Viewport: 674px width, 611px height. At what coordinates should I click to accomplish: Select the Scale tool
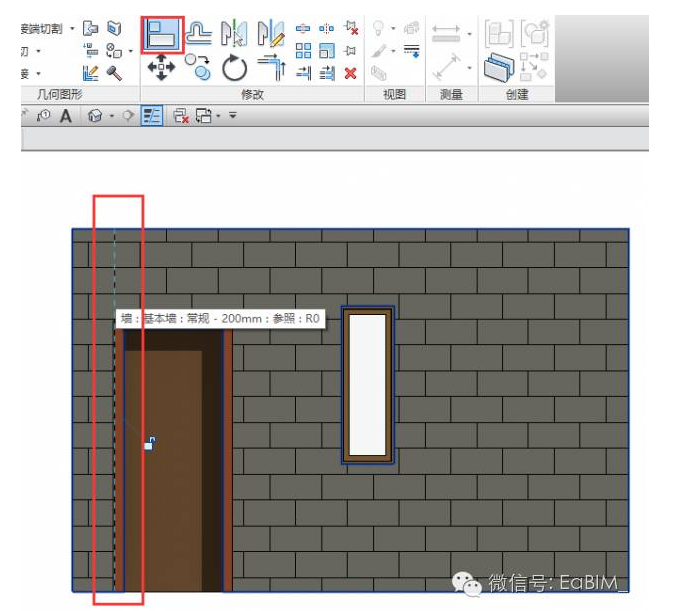pos(327,51)
